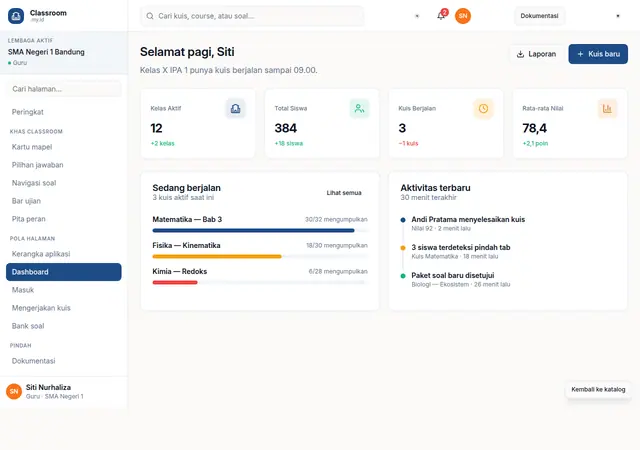Click the −1 kuis change text
Screen dimensions: 640x450
(408, 143)
